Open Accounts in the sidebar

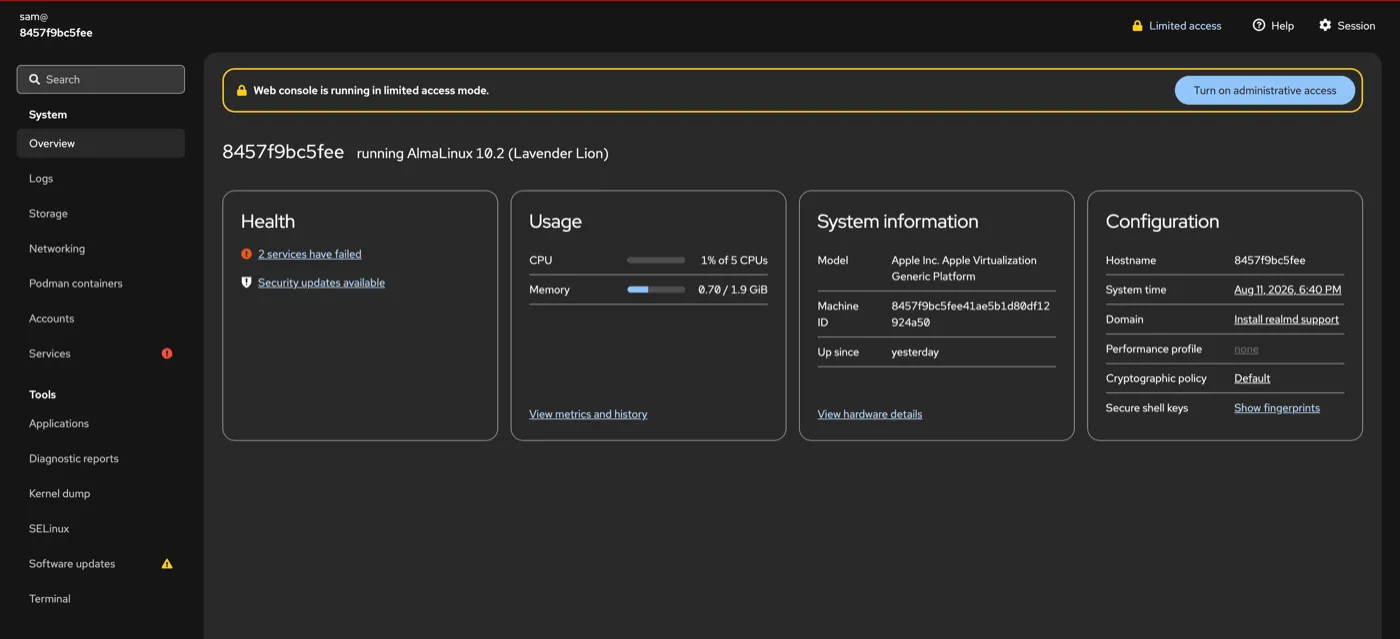pyautogui.click(x=101, y=318)
